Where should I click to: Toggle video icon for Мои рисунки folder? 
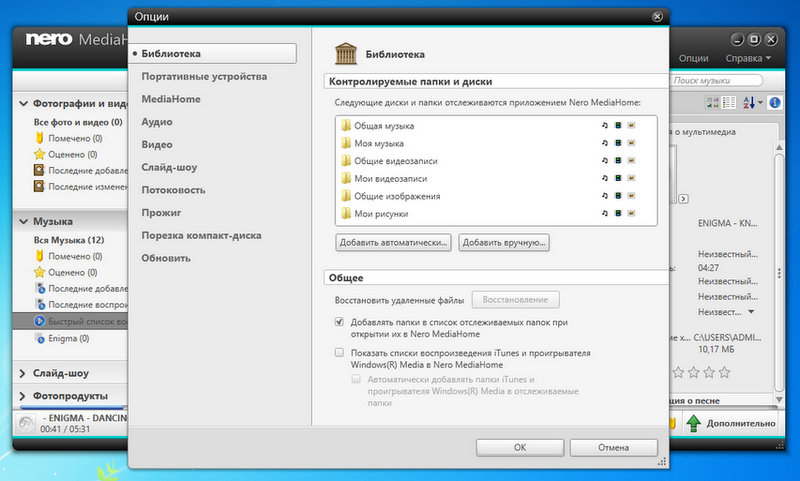click(x=618, y=213)
